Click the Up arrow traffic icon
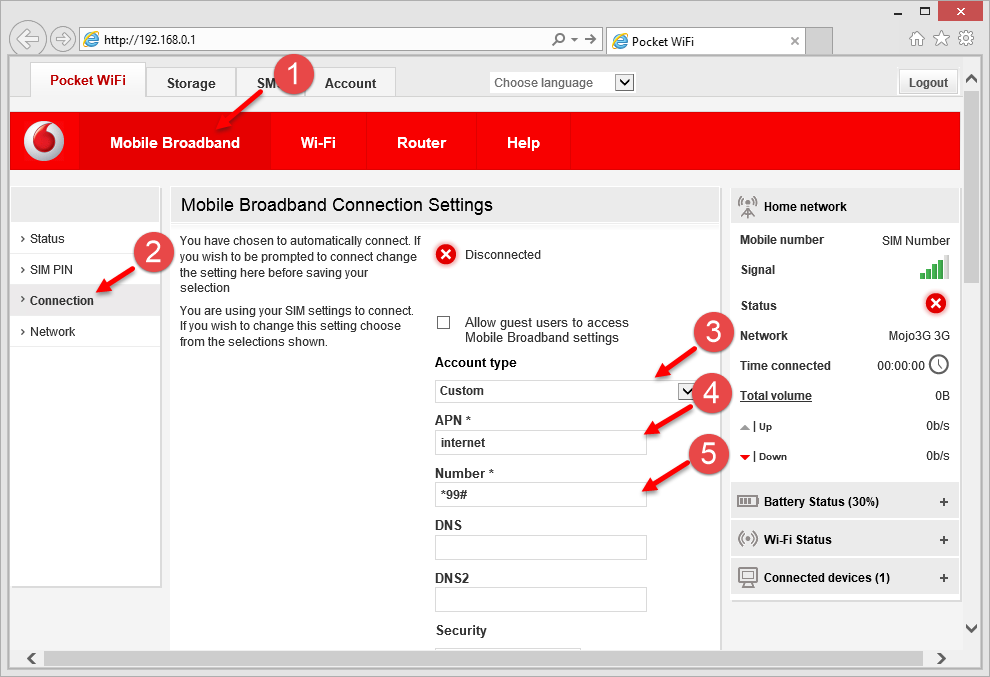 coord(745,427)
